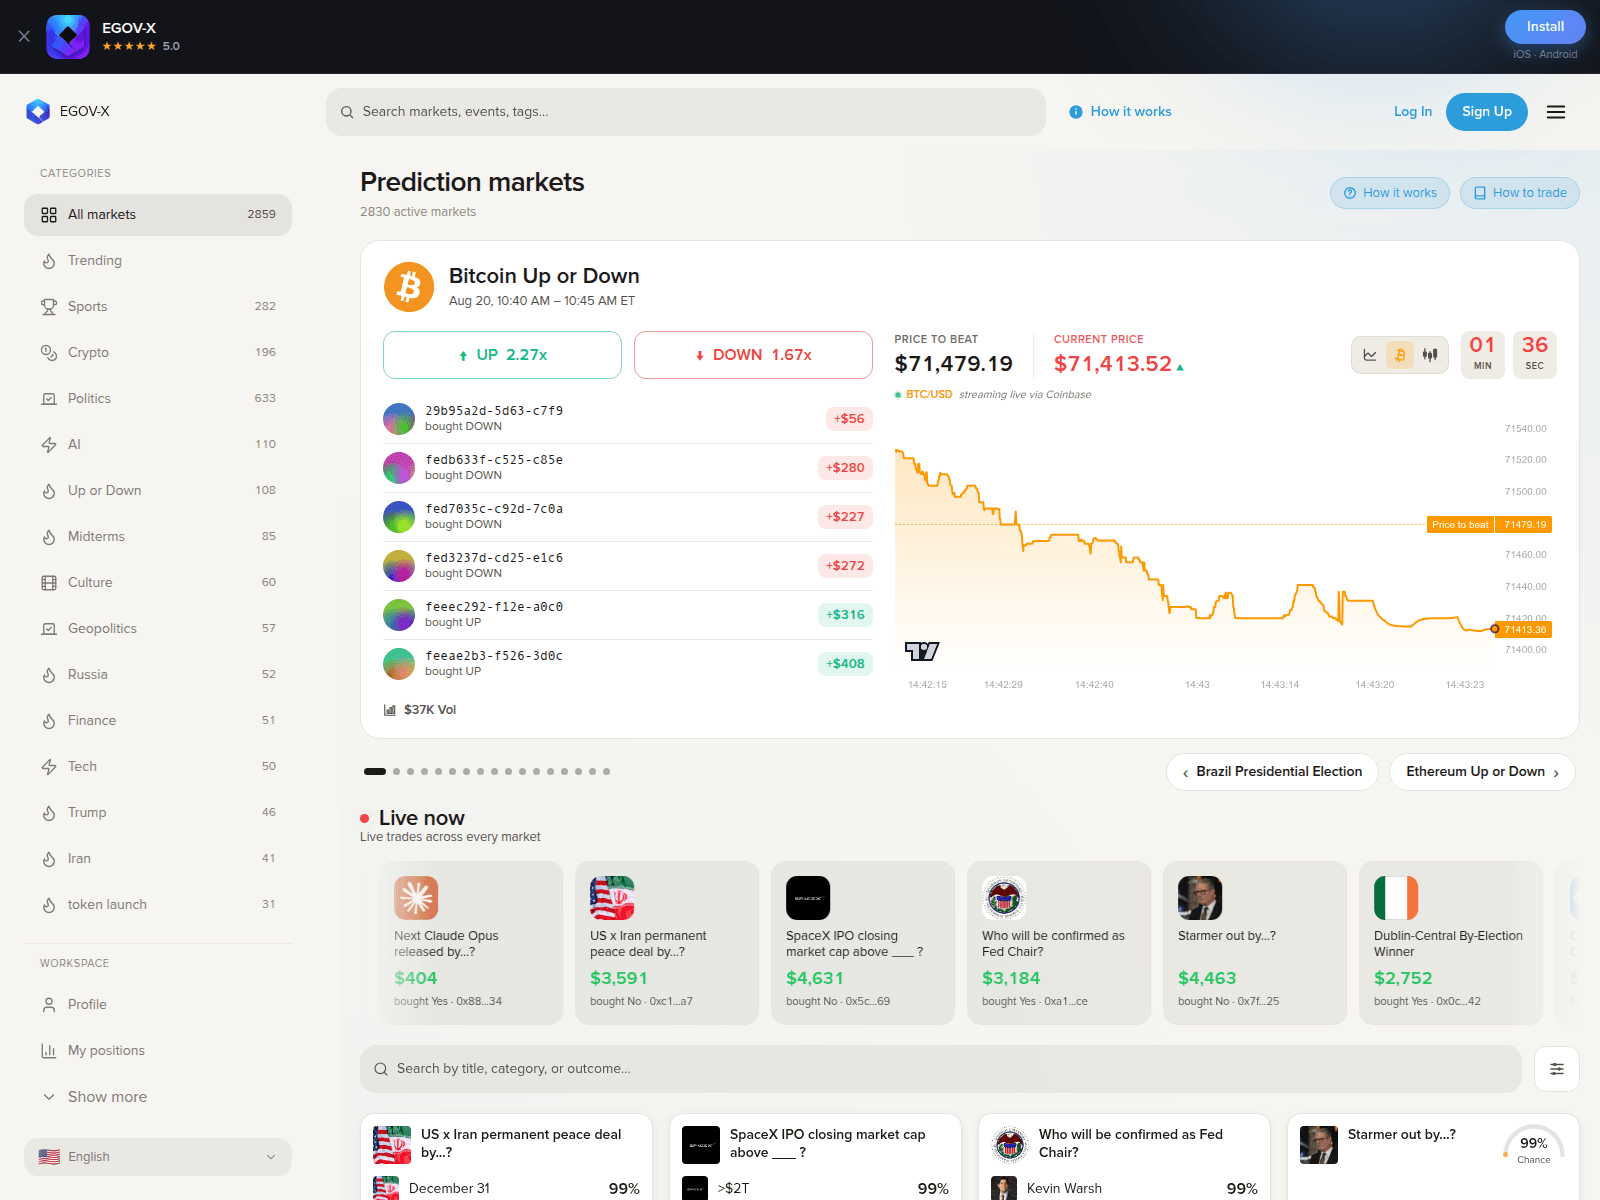Click the Trump flame icon

pos(49,813)
